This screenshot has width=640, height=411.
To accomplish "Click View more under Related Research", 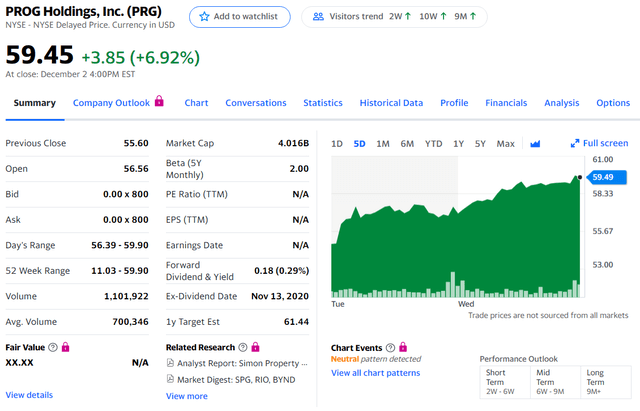I will point(187,396).
